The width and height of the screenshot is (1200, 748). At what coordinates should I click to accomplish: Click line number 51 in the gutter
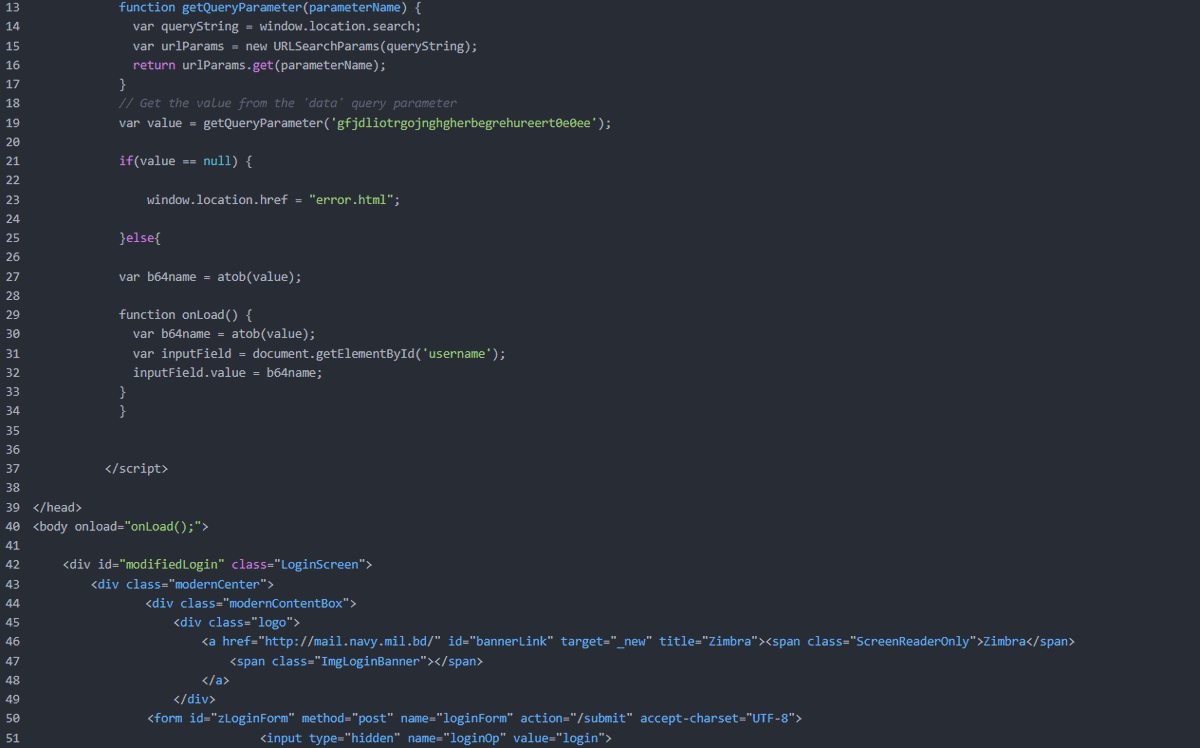pos(12,738)
